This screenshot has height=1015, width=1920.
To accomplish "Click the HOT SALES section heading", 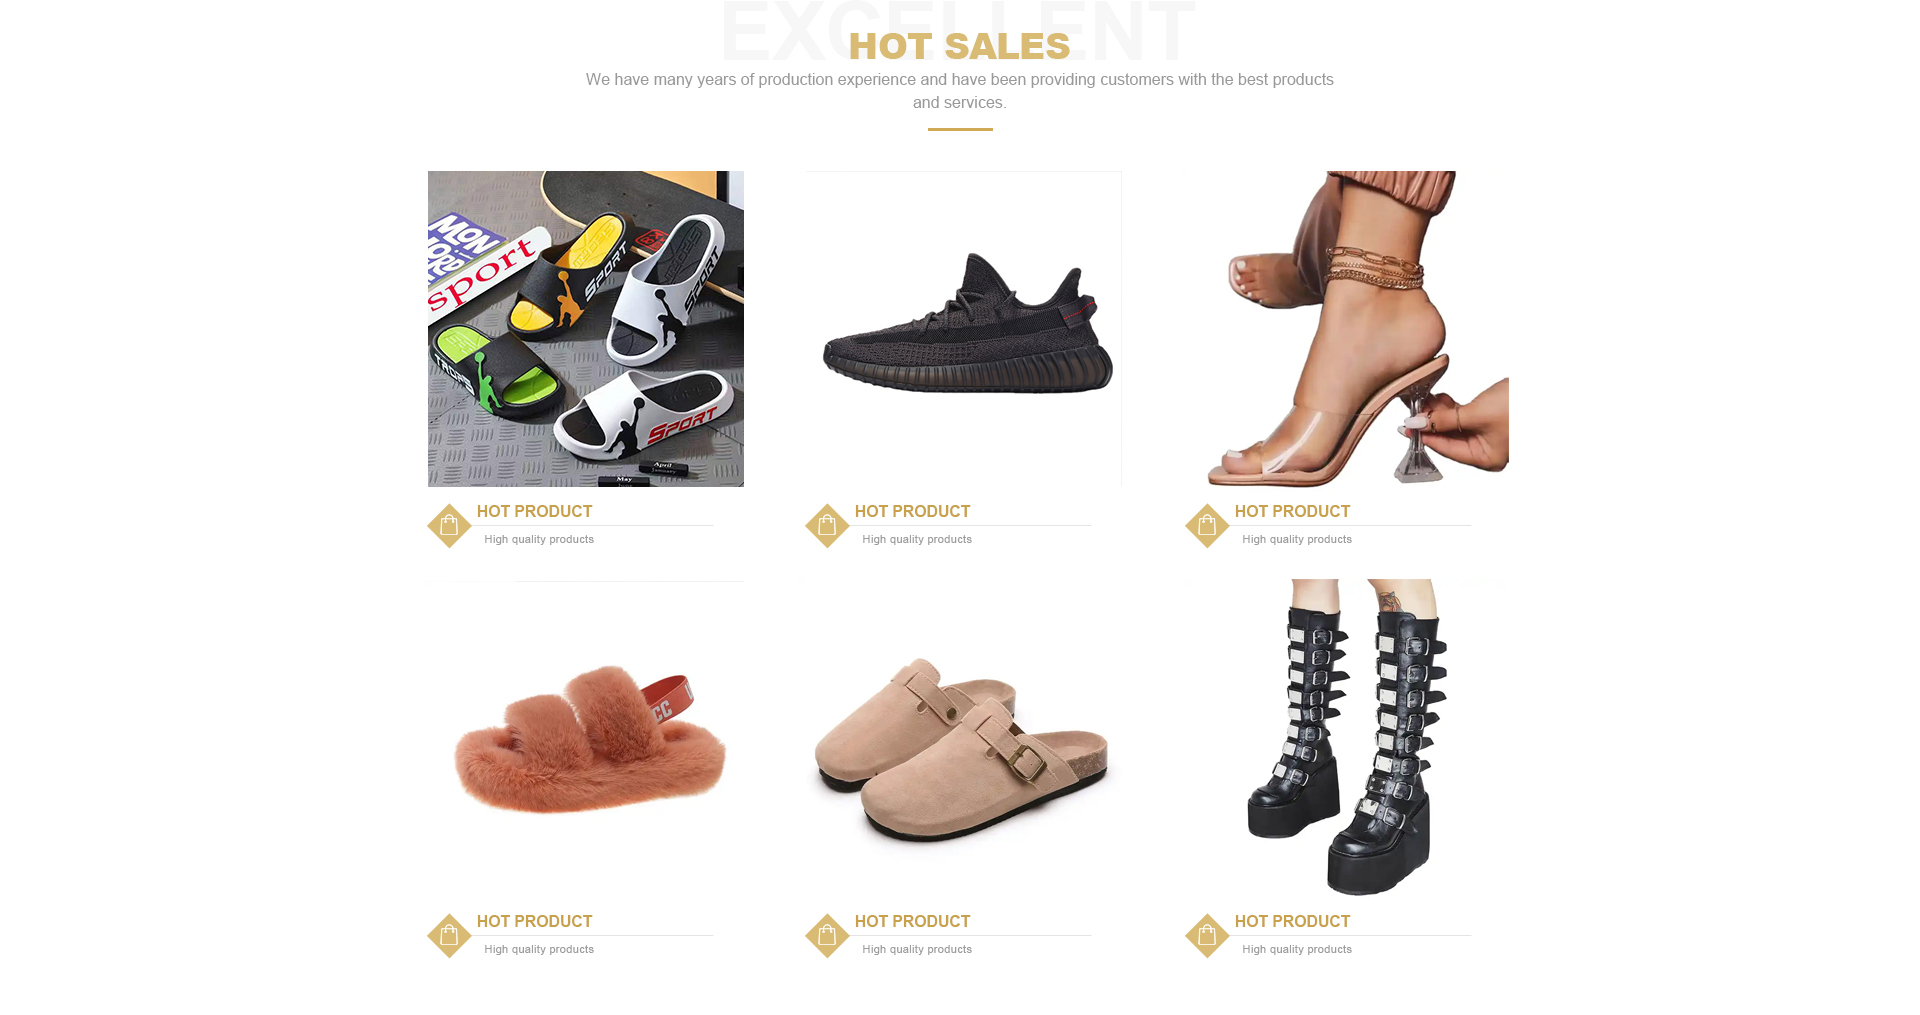I will 959,46.
